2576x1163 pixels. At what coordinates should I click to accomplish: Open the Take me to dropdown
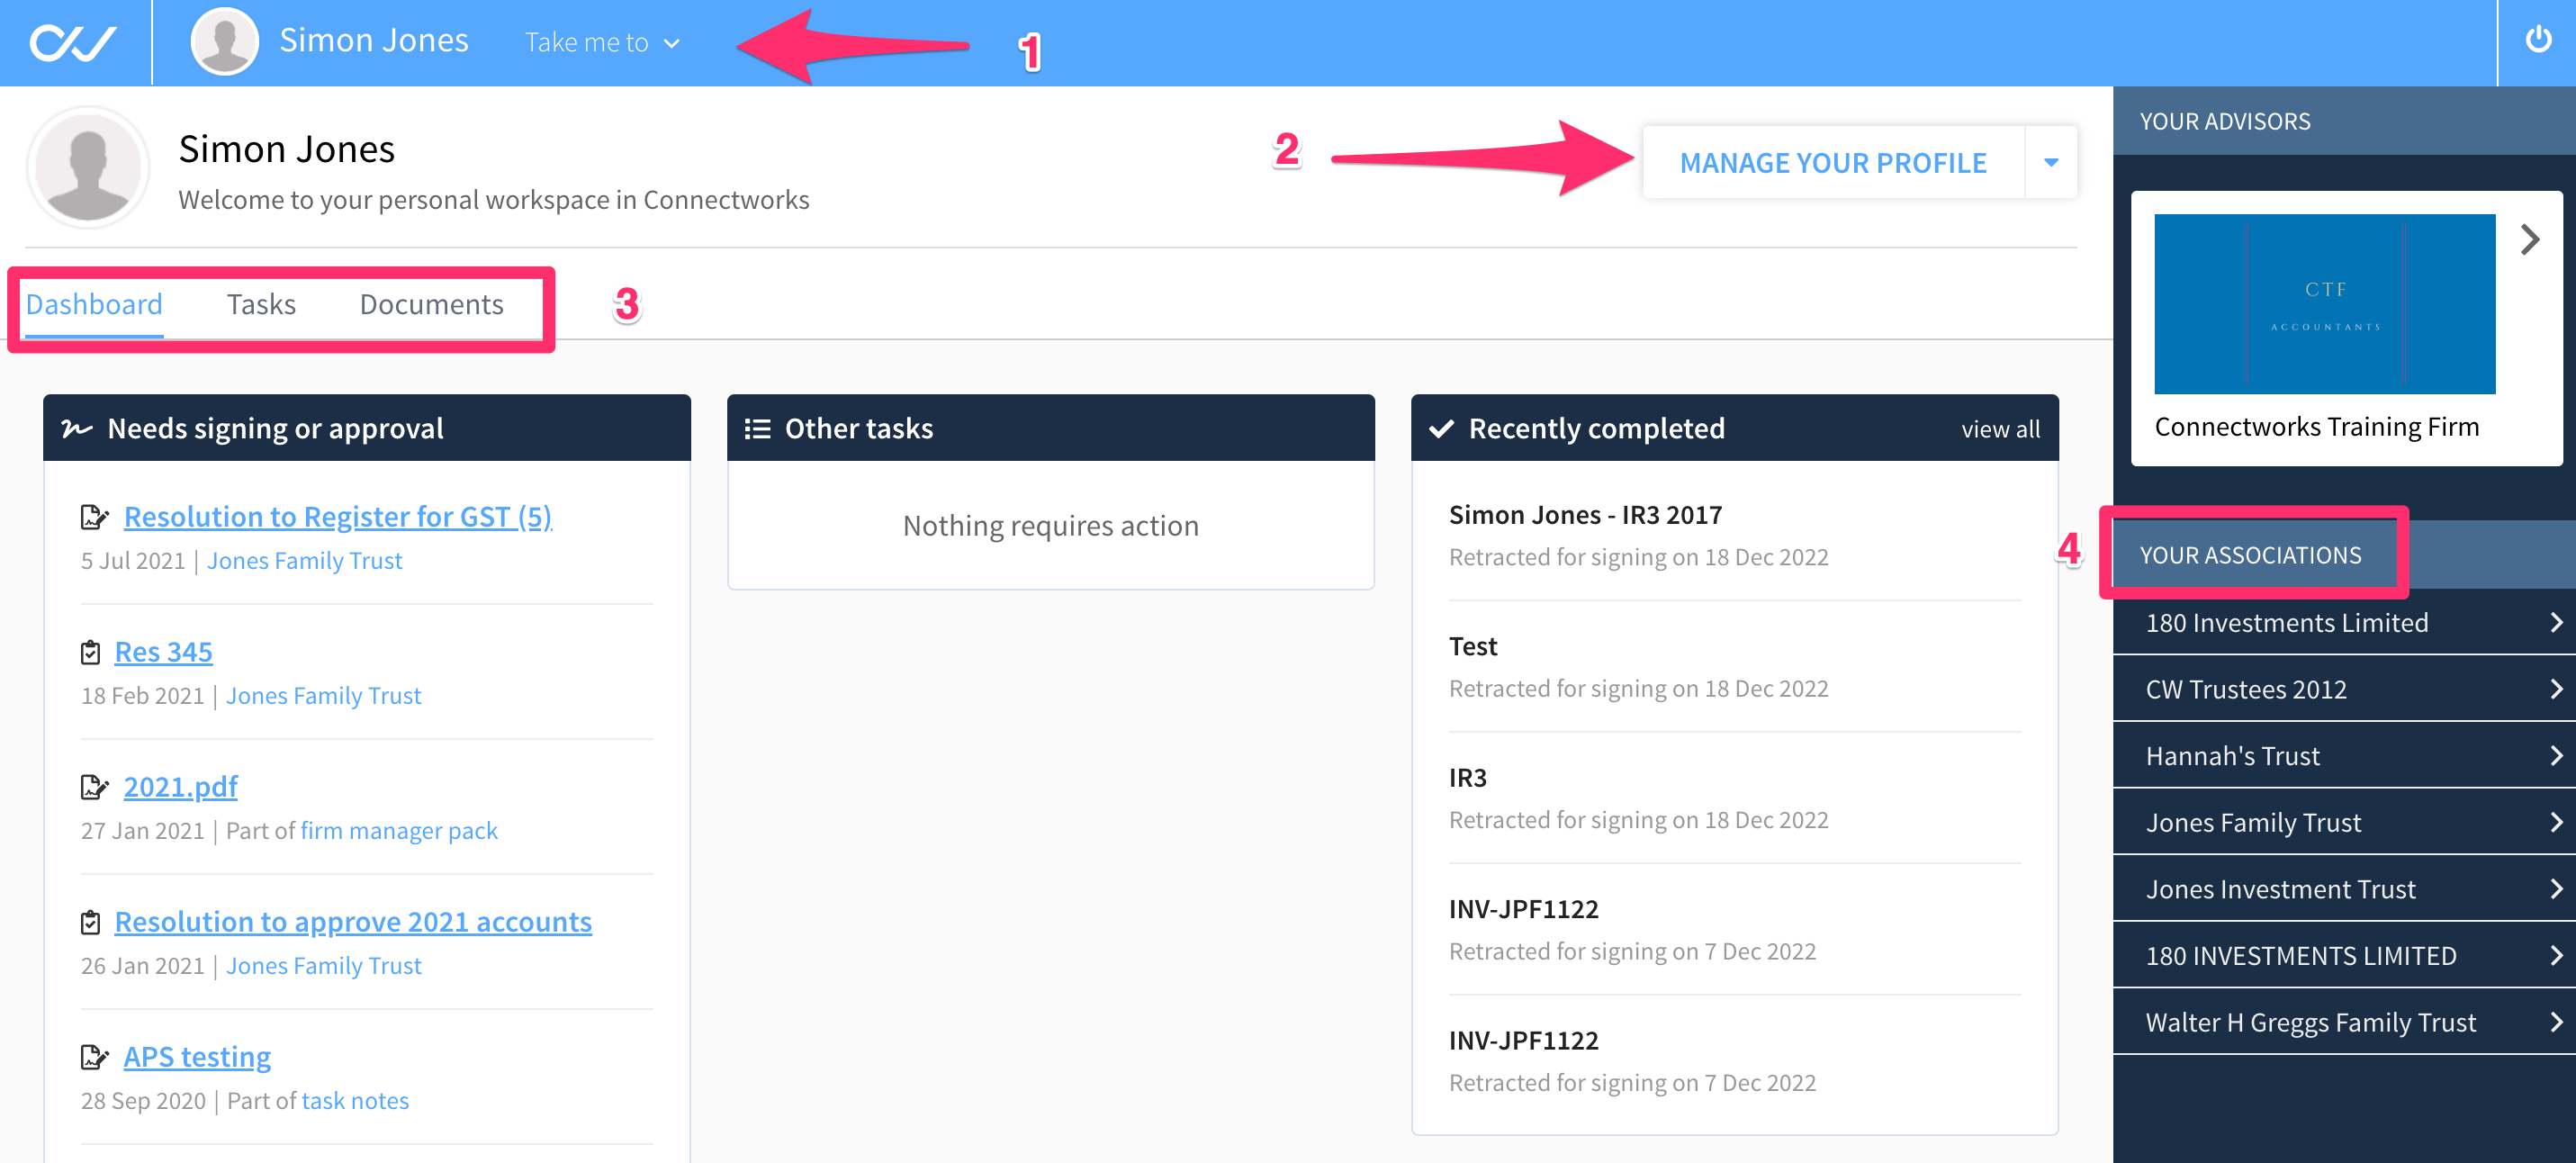coord(602,42)
